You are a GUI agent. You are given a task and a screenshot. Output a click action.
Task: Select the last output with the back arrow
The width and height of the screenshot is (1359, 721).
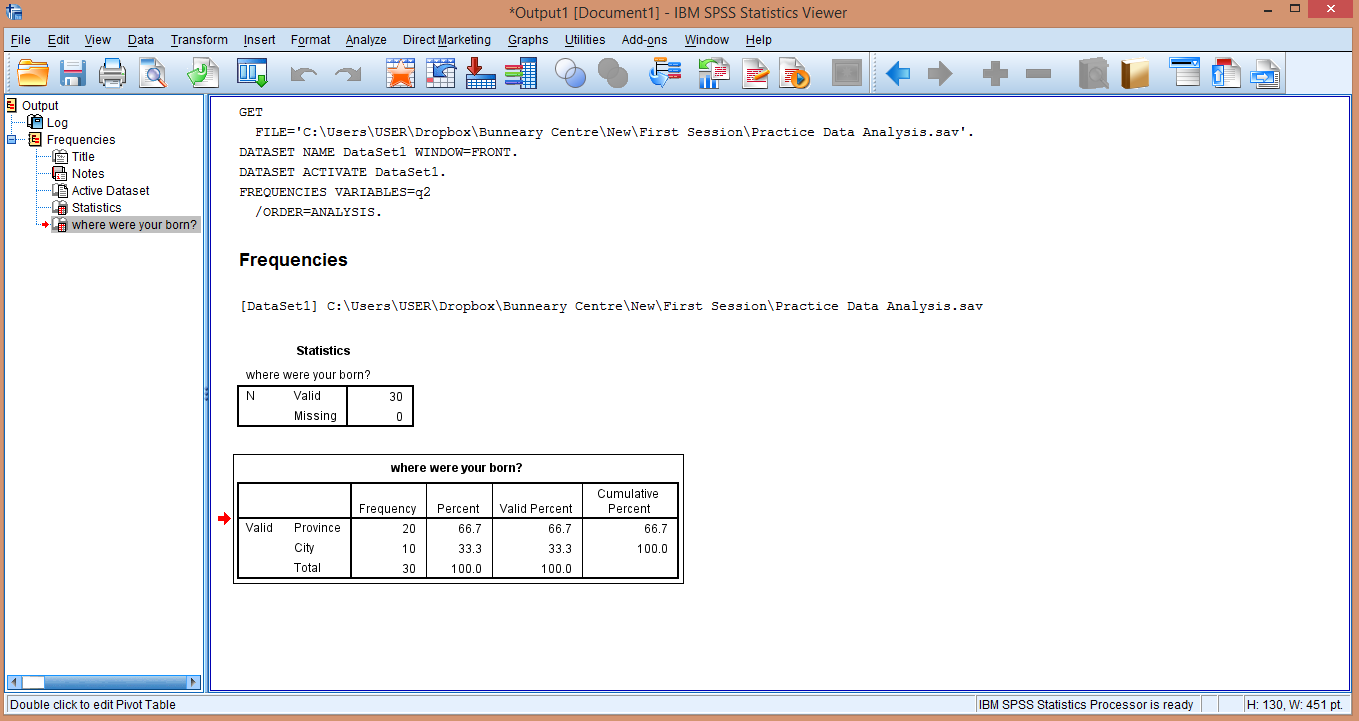coord(897,72)
